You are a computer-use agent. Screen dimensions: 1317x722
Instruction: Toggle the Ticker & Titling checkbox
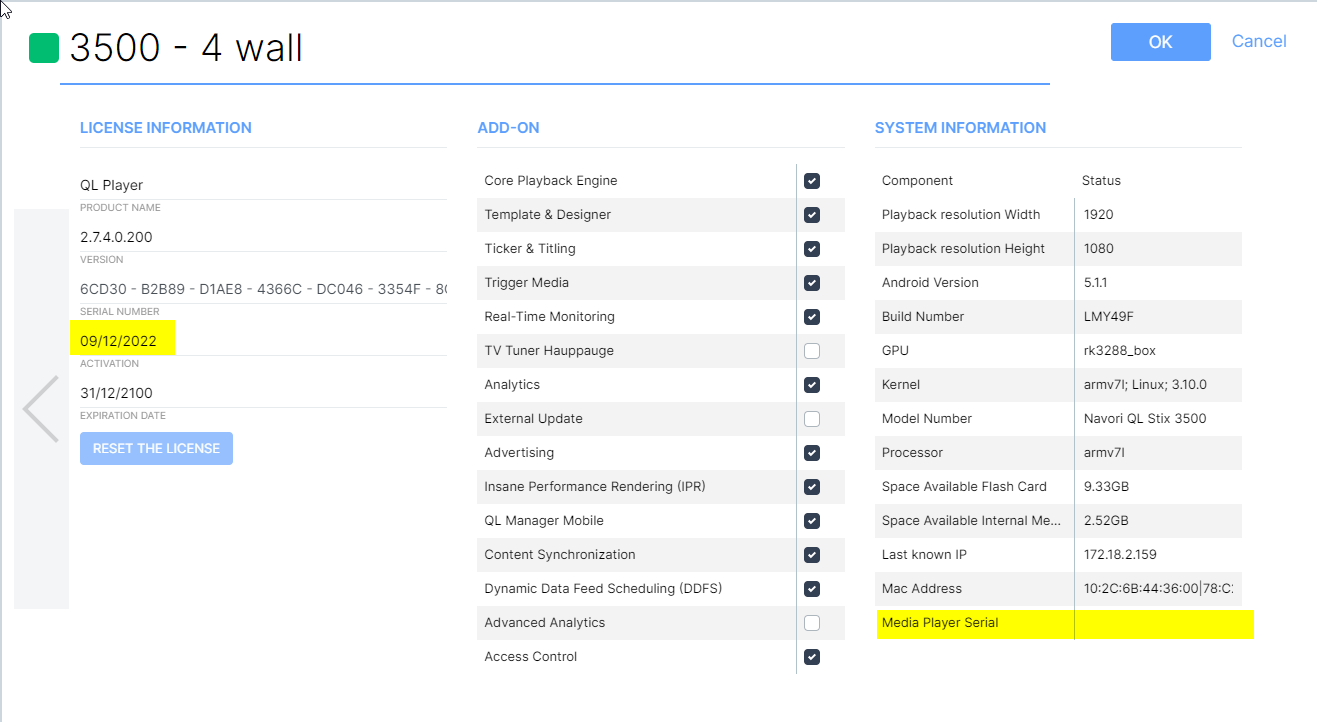(x=812, y=249)
